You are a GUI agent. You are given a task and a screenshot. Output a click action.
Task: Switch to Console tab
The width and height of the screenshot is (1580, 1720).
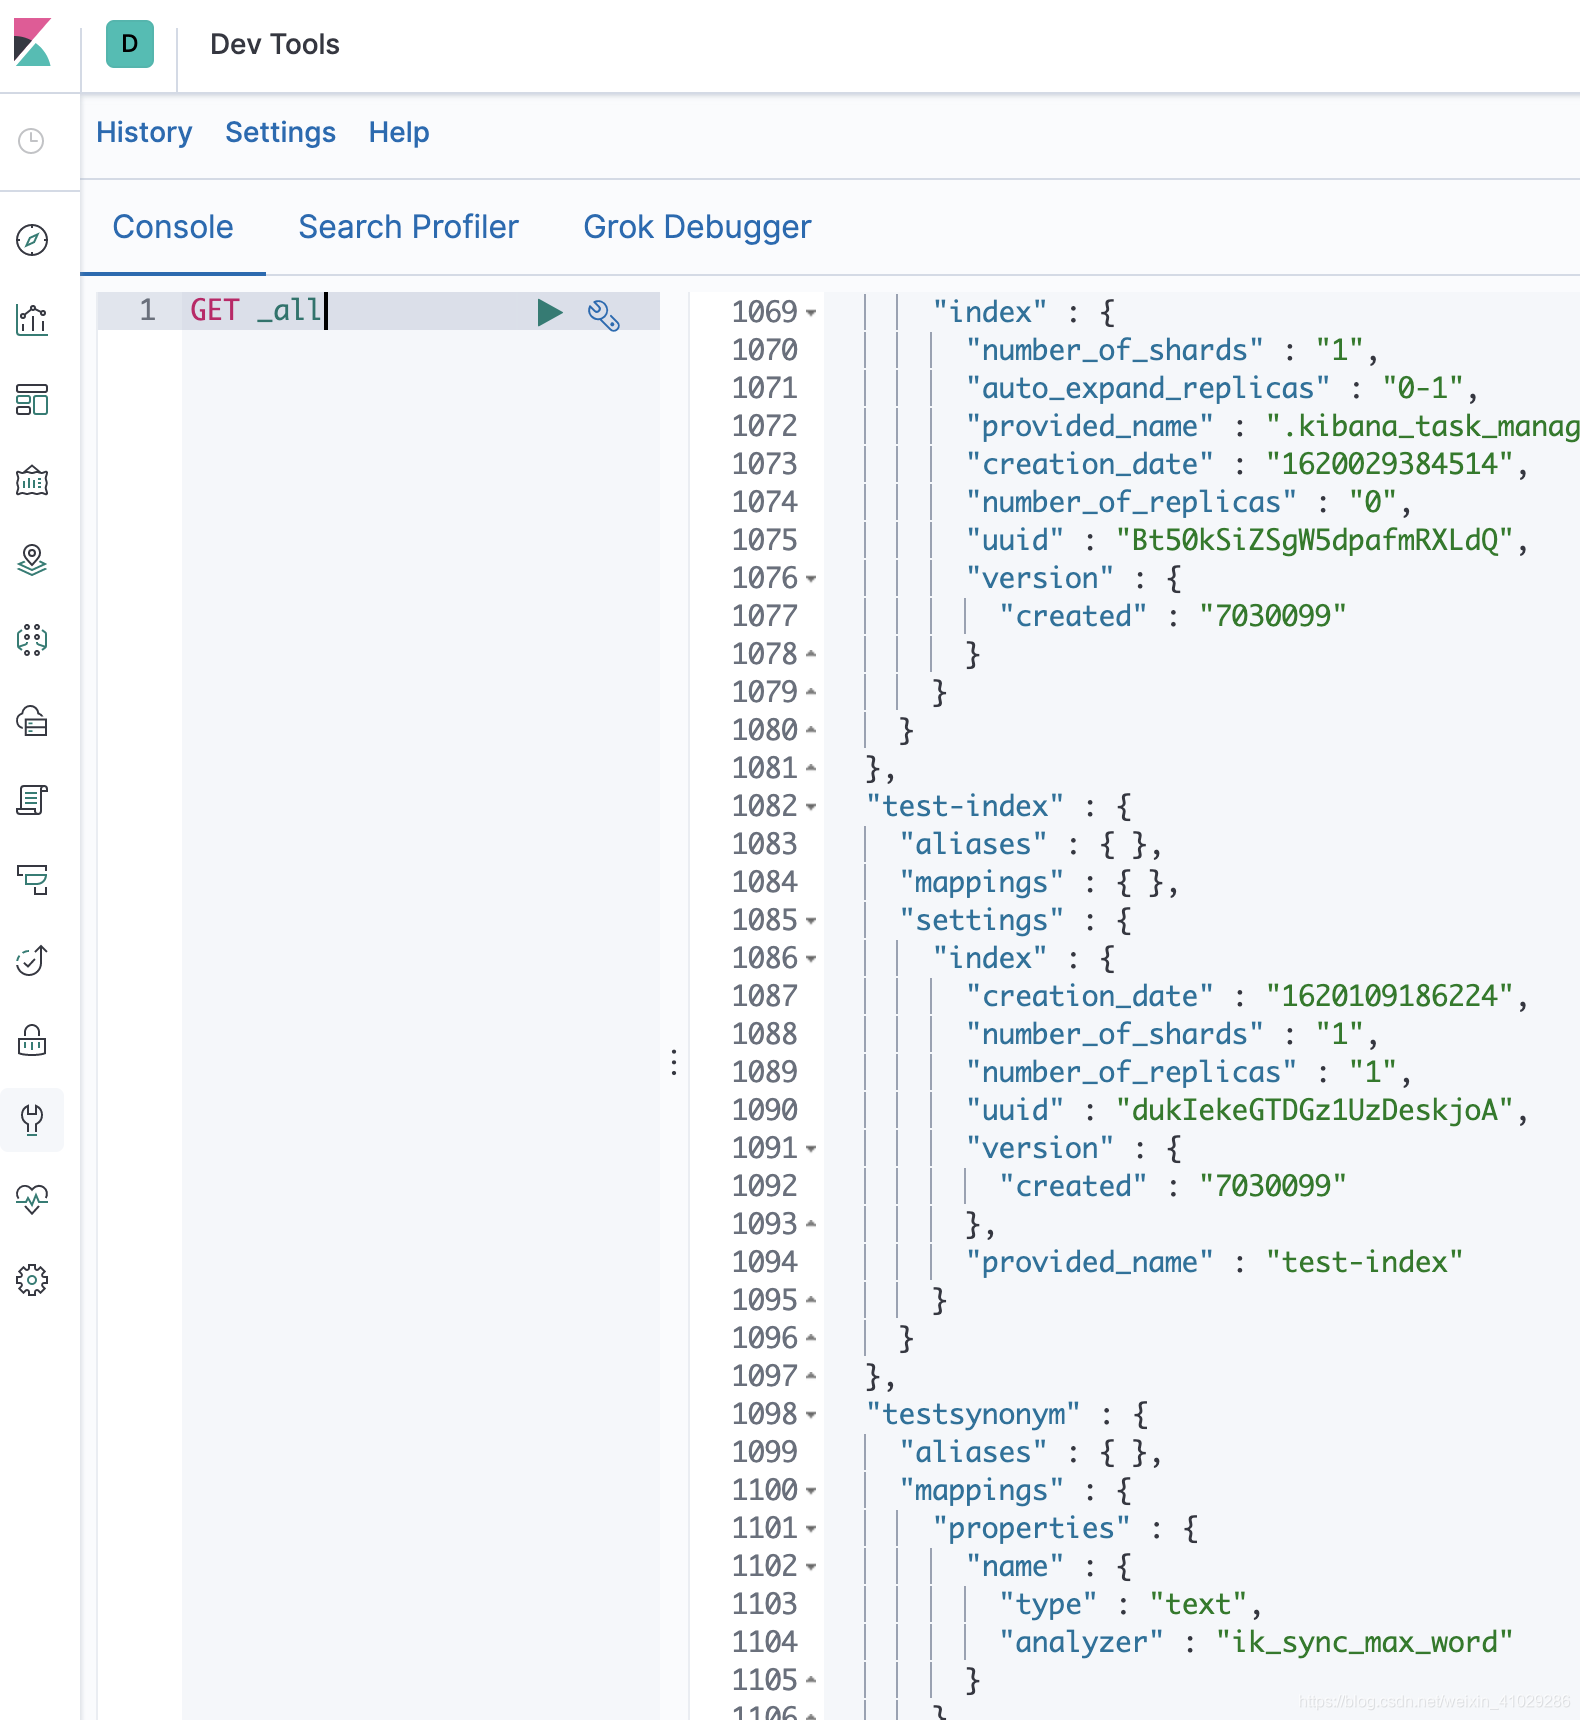coord(173,227)
